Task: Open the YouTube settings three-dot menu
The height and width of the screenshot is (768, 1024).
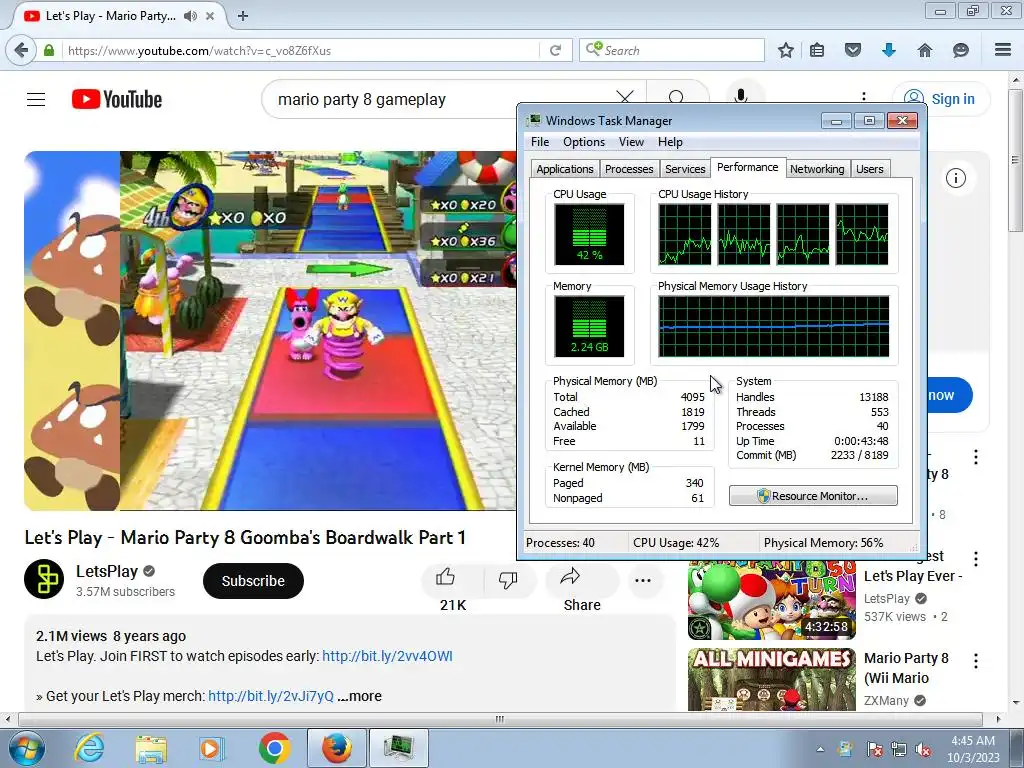Action: point(864,99)
